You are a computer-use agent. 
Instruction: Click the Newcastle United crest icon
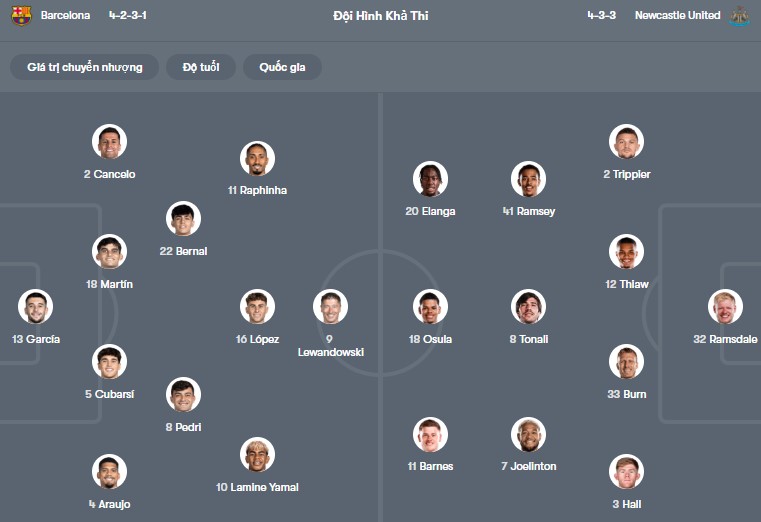pyautogui.click(x=739, y=16)
